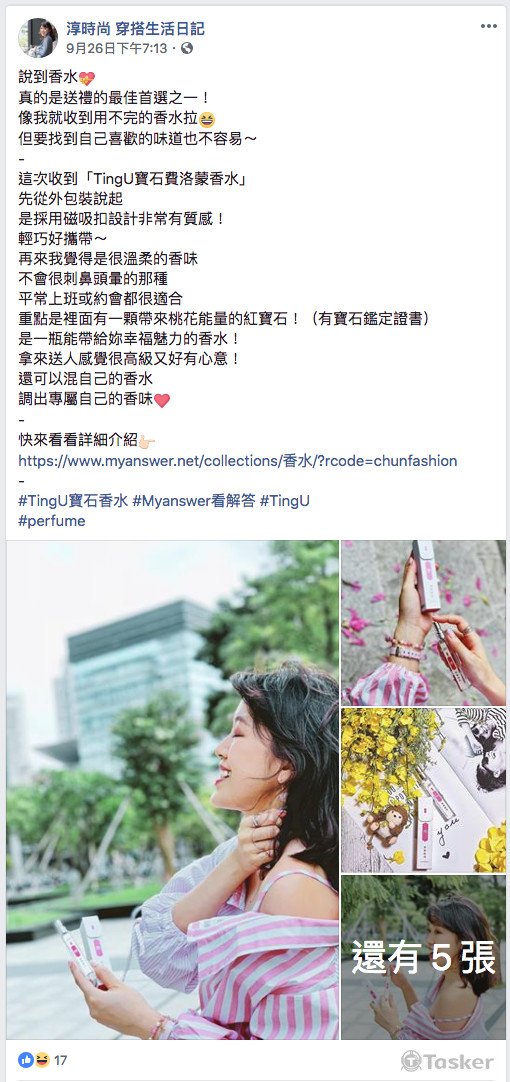Image resolution: width=510 pixels, height=1082 pixels.
Task: Open the myanswer.net collections URL
Action: pos(237,461)
